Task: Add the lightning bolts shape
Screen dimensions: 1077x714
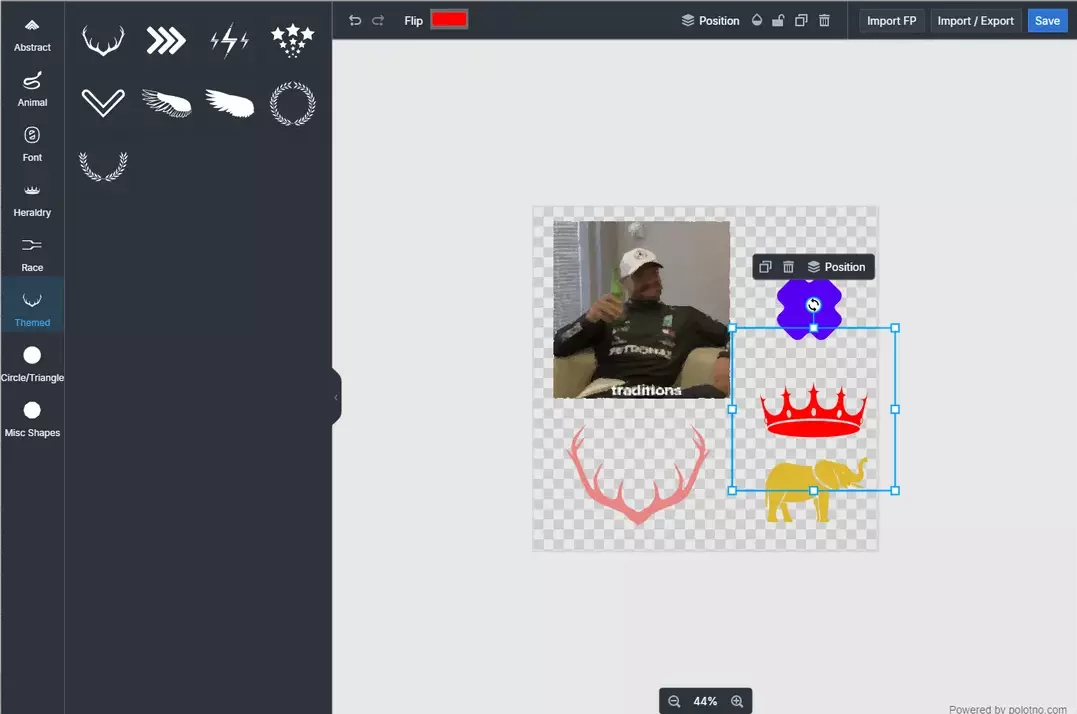Action: [229, 41]
